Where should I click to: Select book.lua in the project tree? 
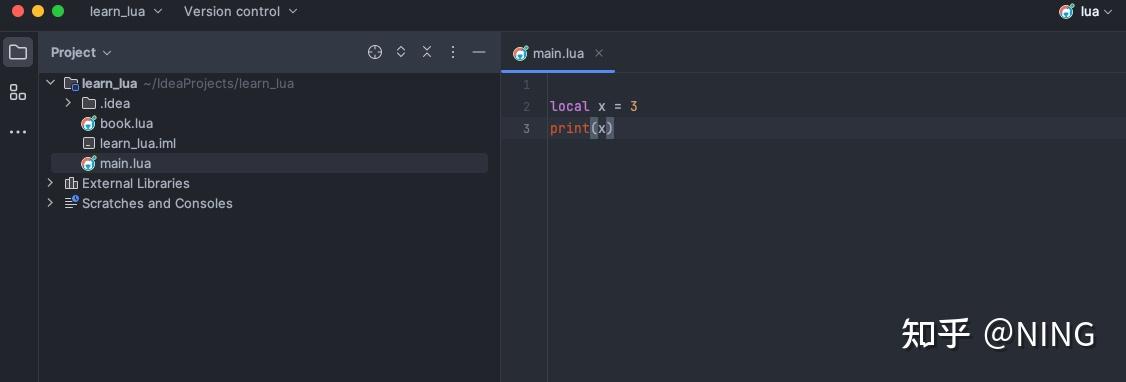click(x=126, y=124)
